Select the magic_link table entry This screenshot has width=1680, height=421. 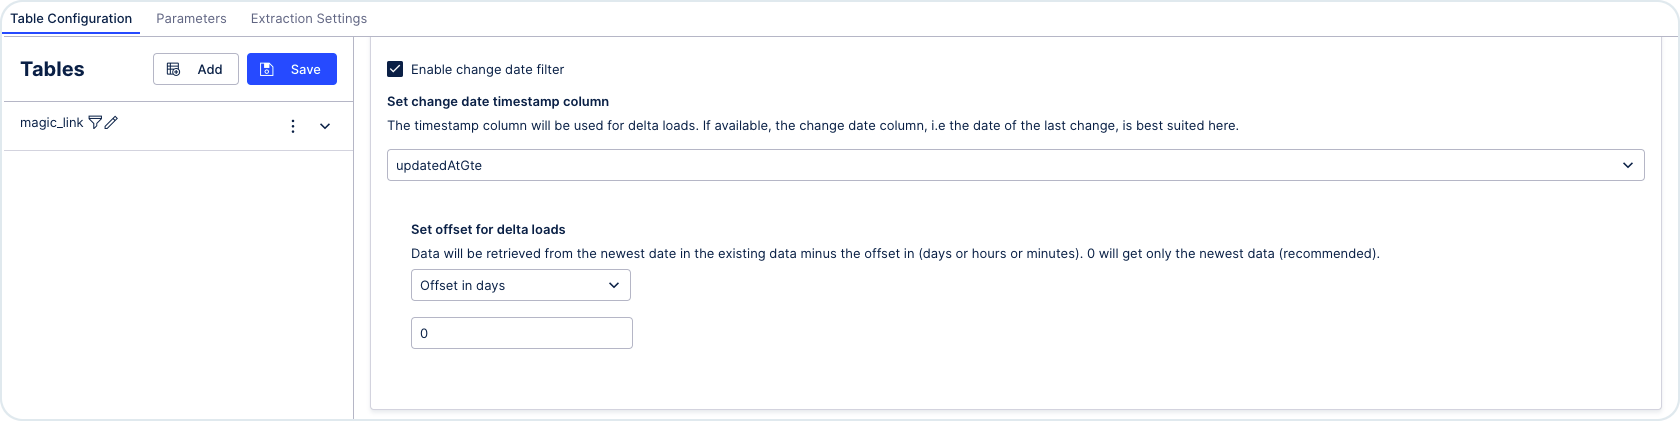coord(52,122)
